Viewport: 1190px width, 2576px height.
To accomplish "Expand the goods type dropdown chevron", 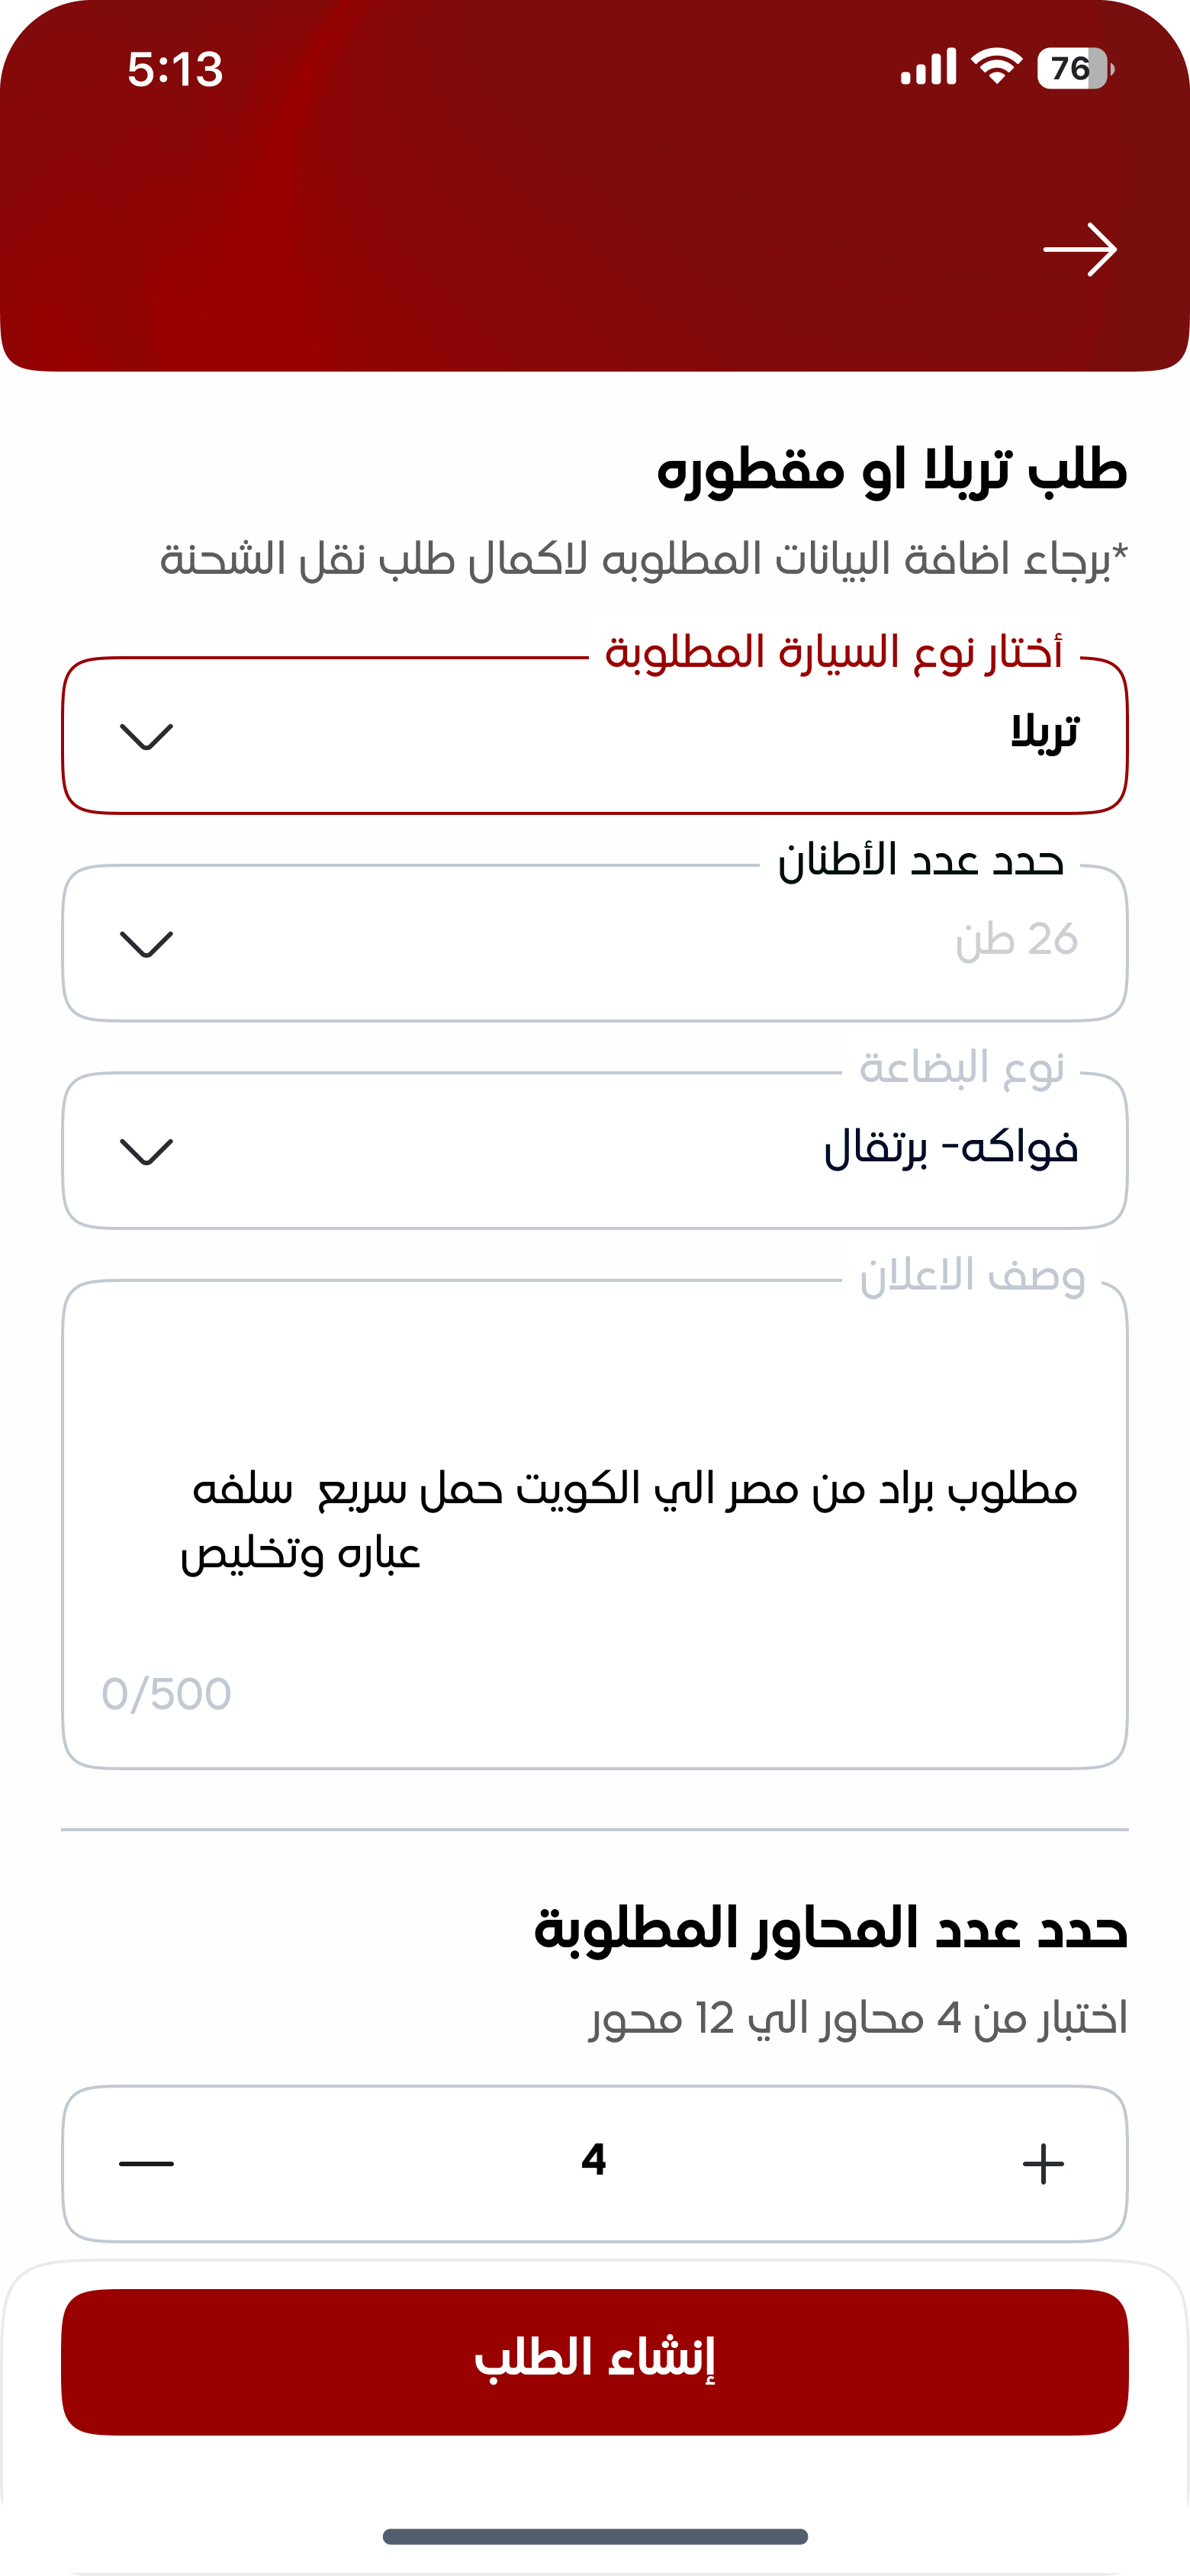I will pyautogui.click(x=146, y=1151).
